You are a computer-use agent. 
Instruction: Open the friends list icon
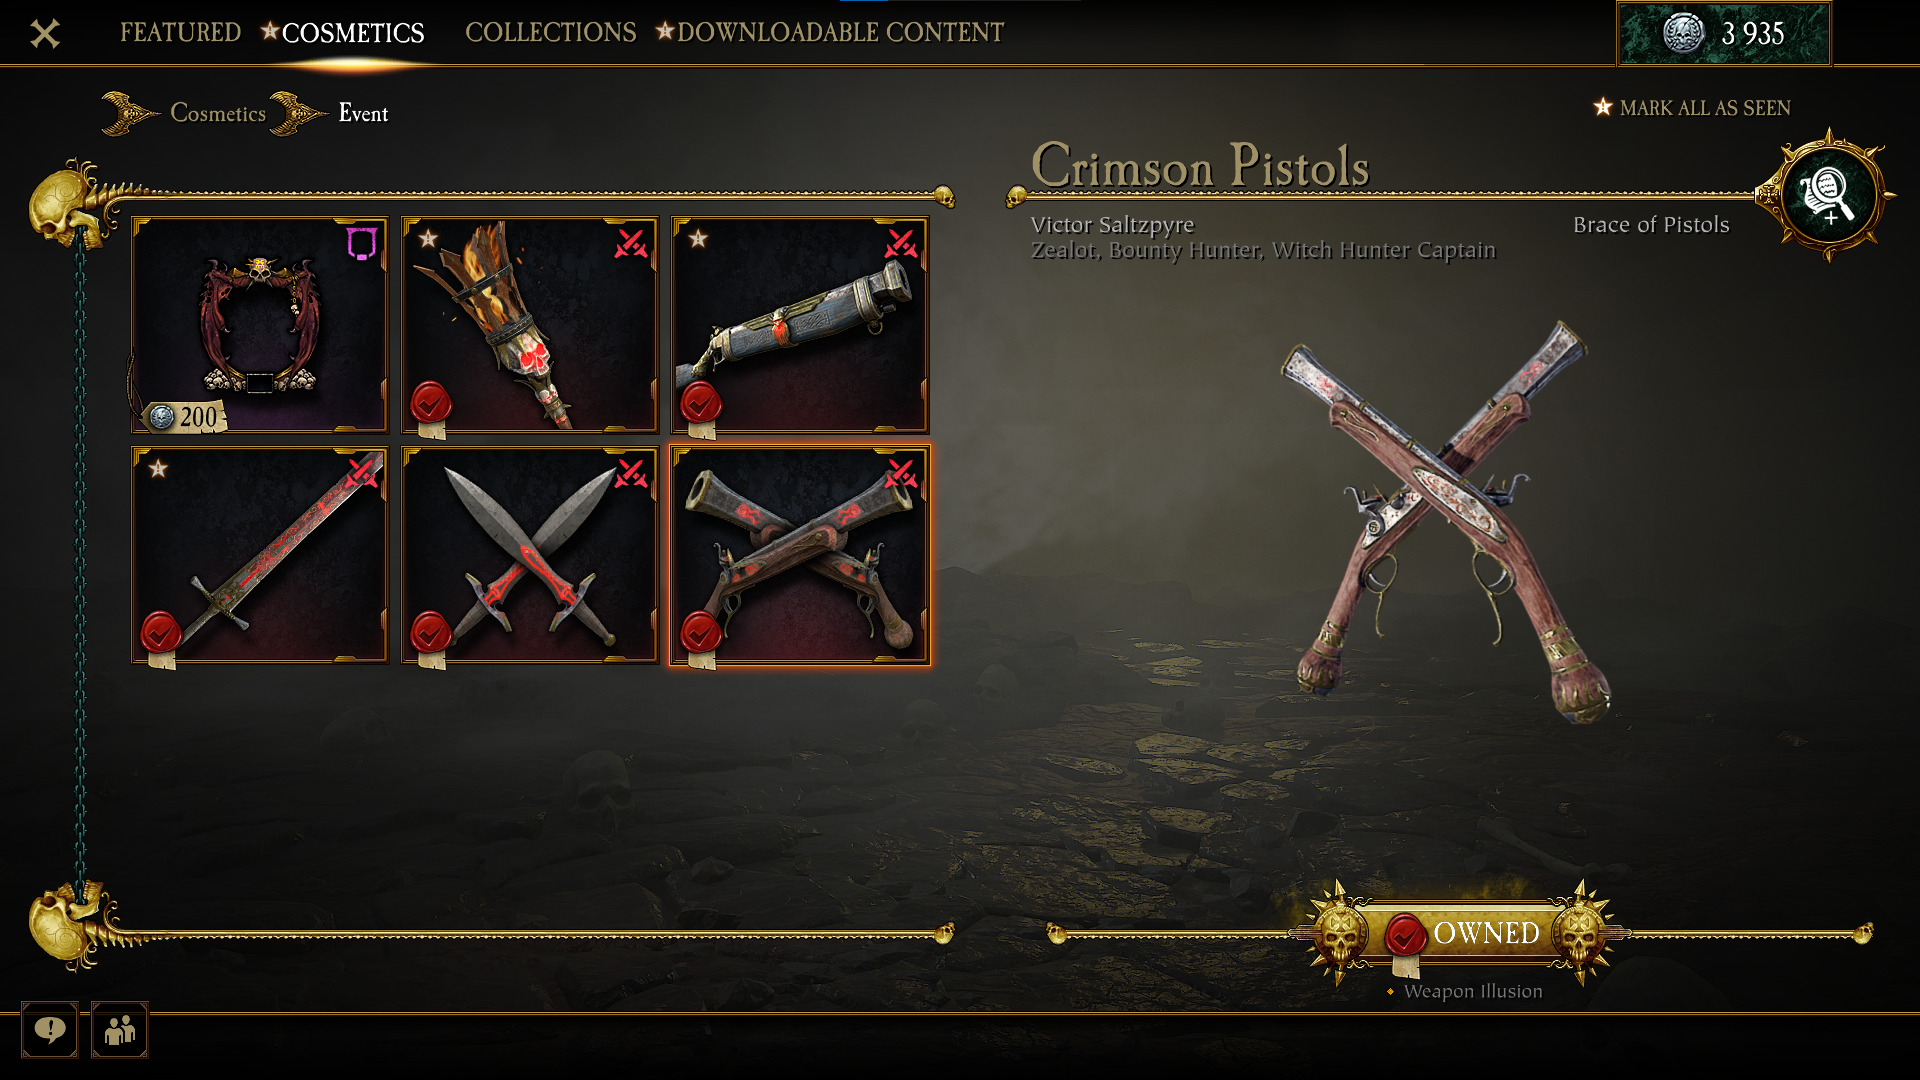[119, 1029]
